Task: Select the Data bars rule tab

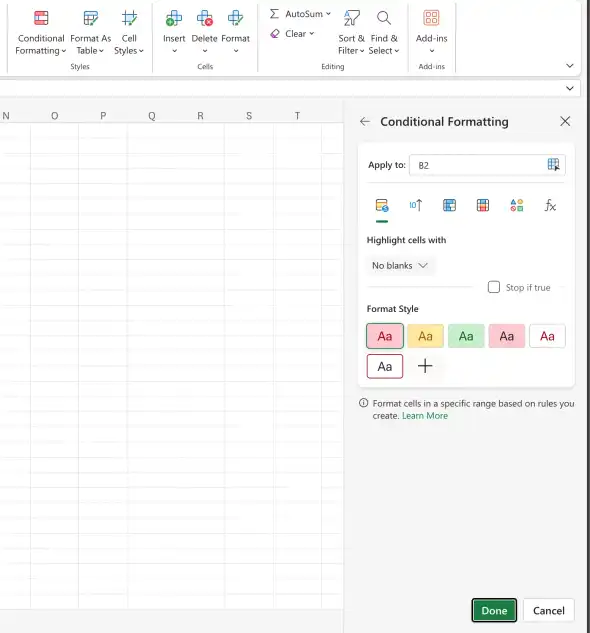Action: coord(449,205)
